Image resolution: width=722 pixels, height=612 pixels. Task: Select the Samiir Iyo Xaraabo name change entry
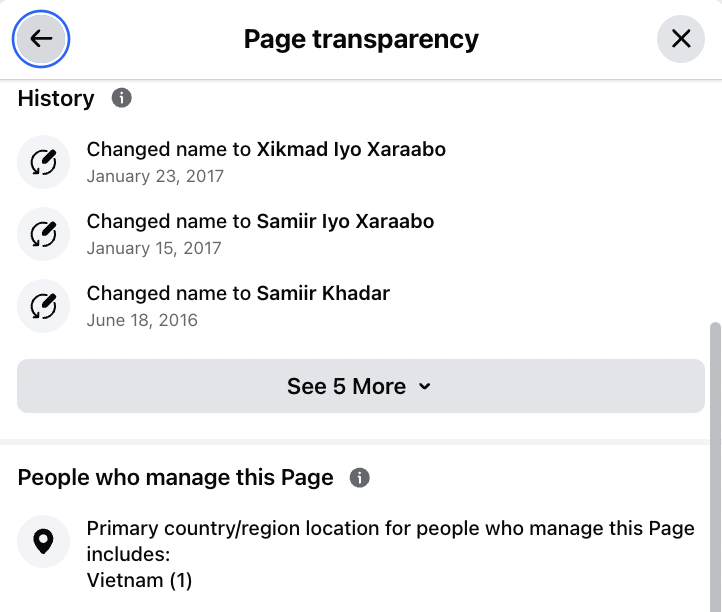click(260, 222)
